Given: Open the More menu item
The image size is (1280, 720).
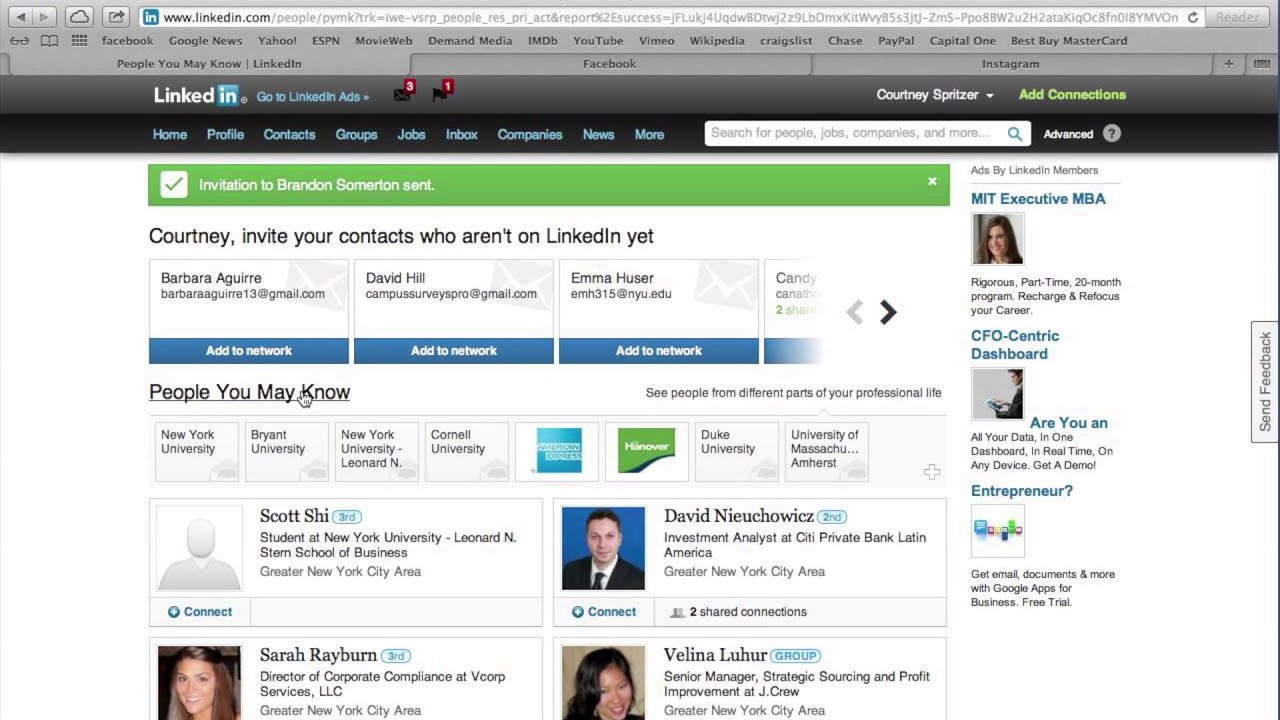Looking at the screenshot, I should pyautogui.click(x=649, y=134).
